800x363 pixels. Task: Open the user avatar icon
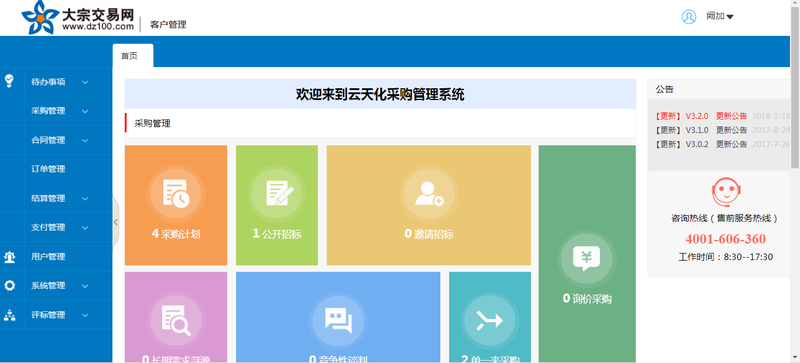click(x=689, y=17)
